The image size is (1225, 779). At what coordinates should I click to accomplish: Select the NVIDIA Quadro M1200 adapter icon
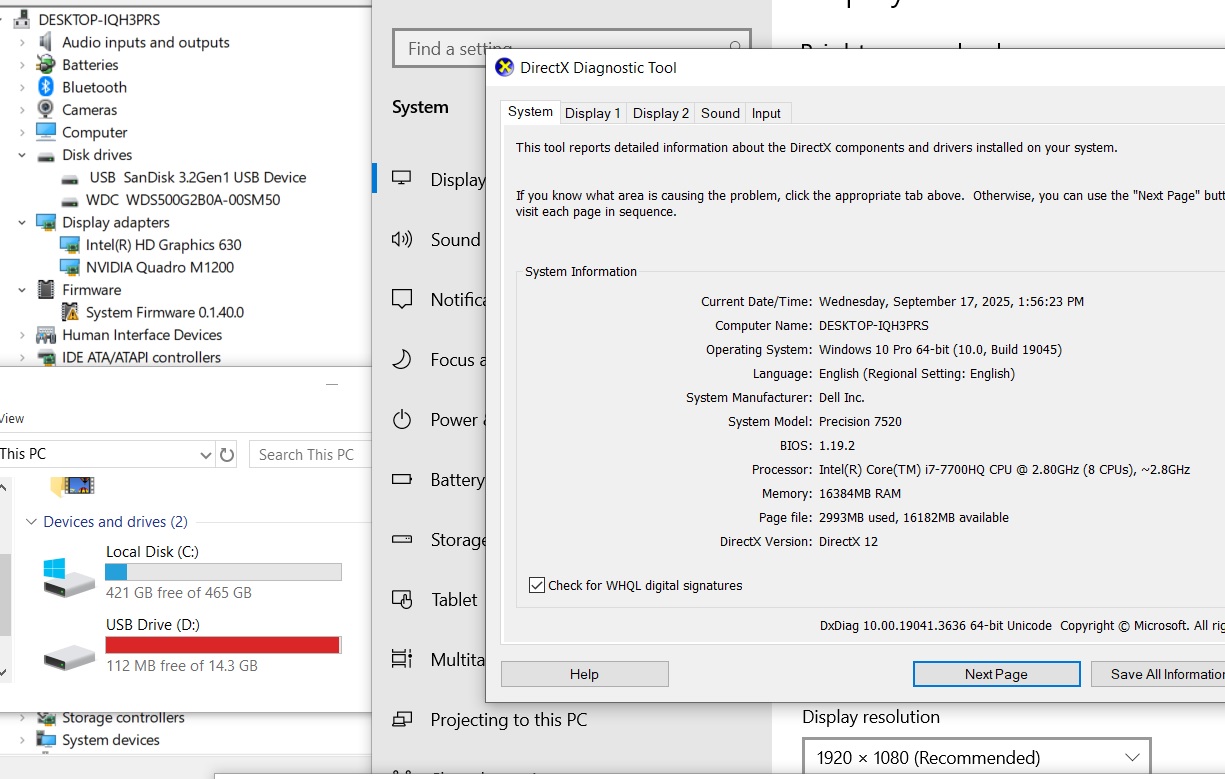coord(69,267)
